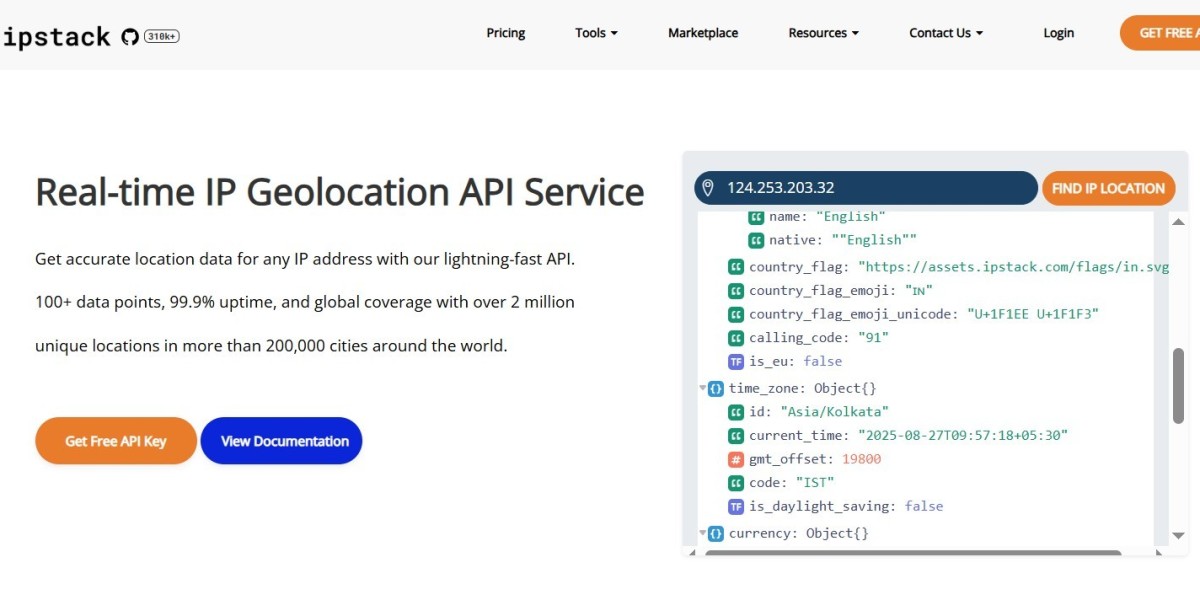Open the Pricing page
This screenshot has width=1200, height=600.
pyautogui.click(x=506, y=33)
